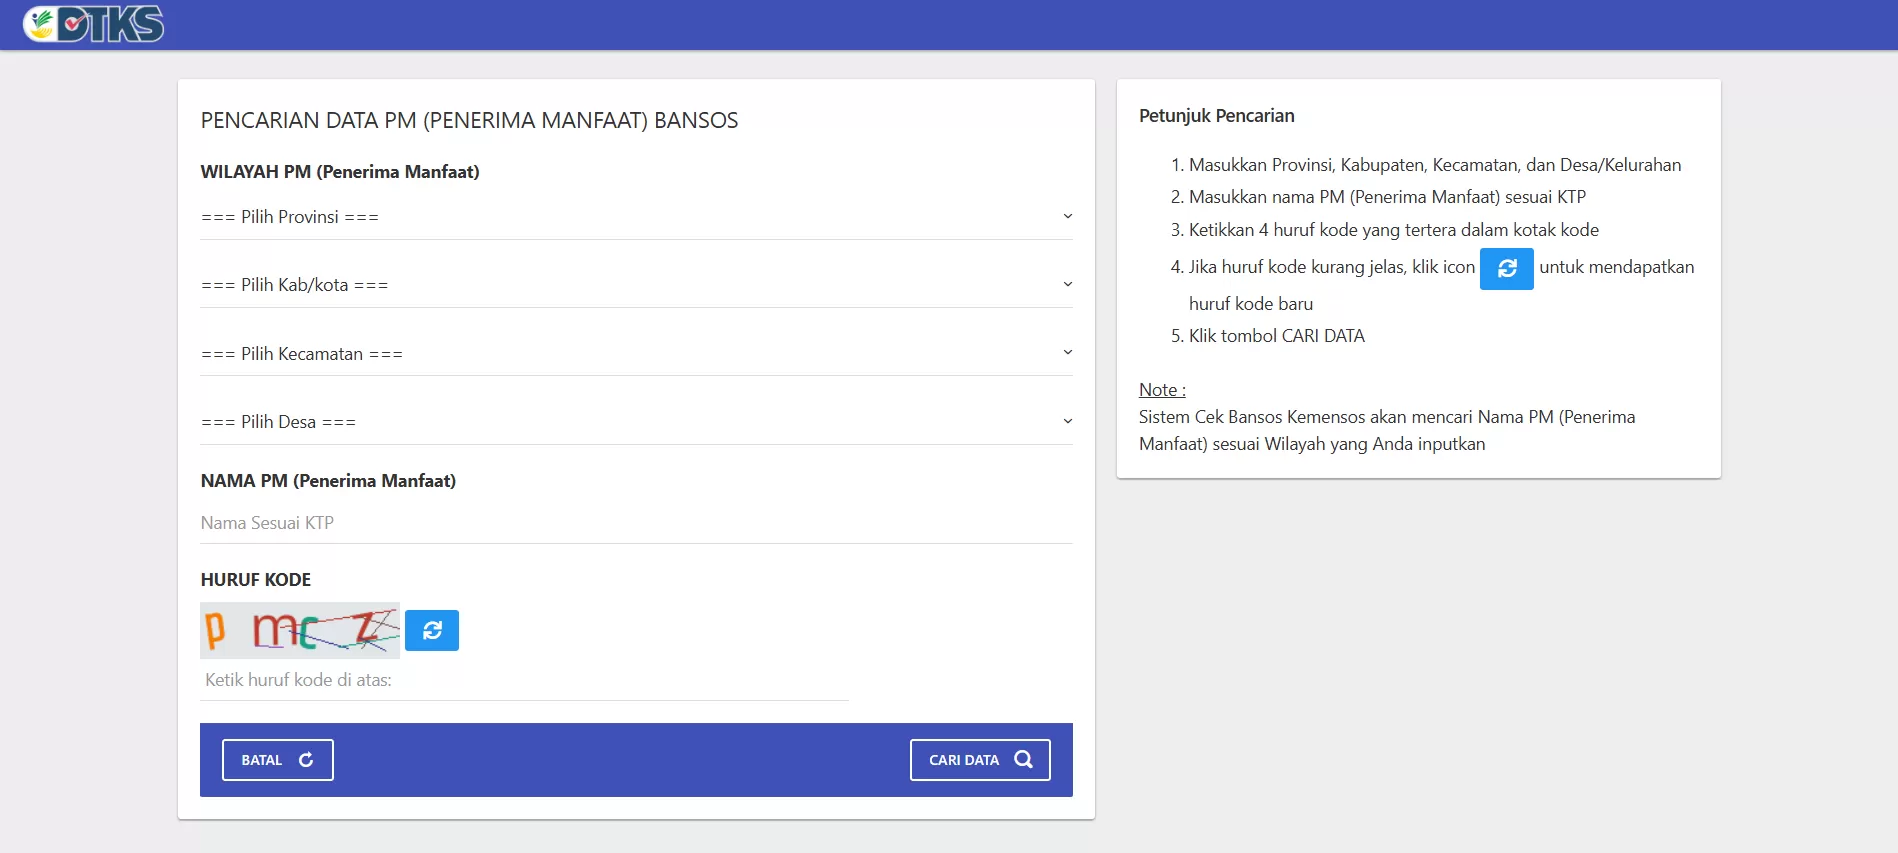Click the Petunjuk Pencarian heading
Image resolution: width=1898 pixels, height=853 pixels.
tap(1216, 116)
